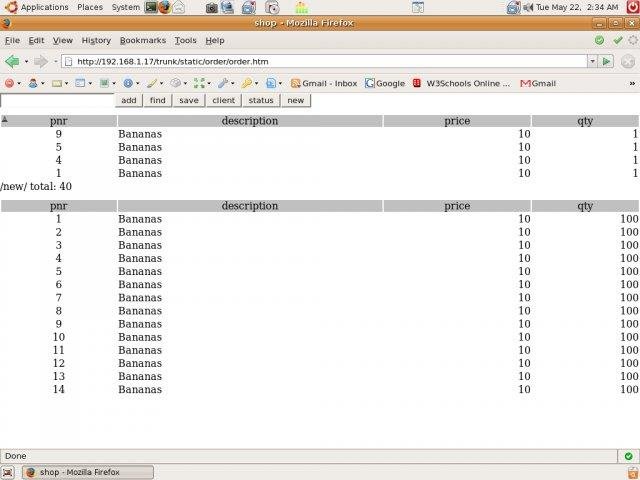640x480 pixels.
Task: Click the green checkmark validation icon
Action: click(x=618, y=40)
